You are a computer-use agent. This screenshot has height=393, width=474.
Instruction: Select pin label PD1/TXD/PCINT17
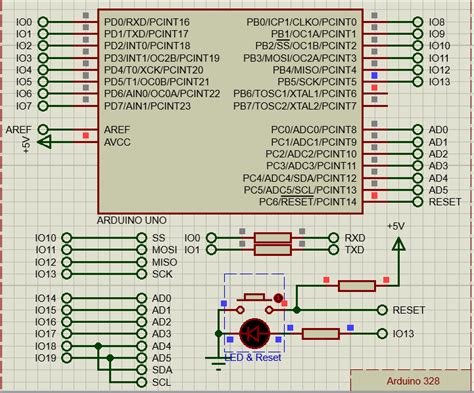[x=146, y=34]
